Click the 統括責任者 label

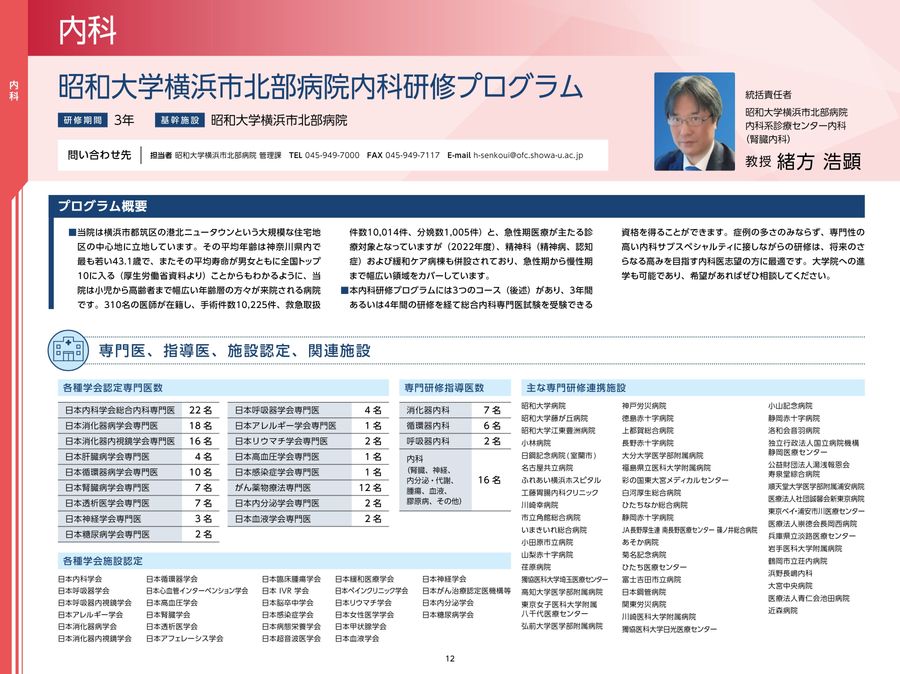[x=768, y=94]
